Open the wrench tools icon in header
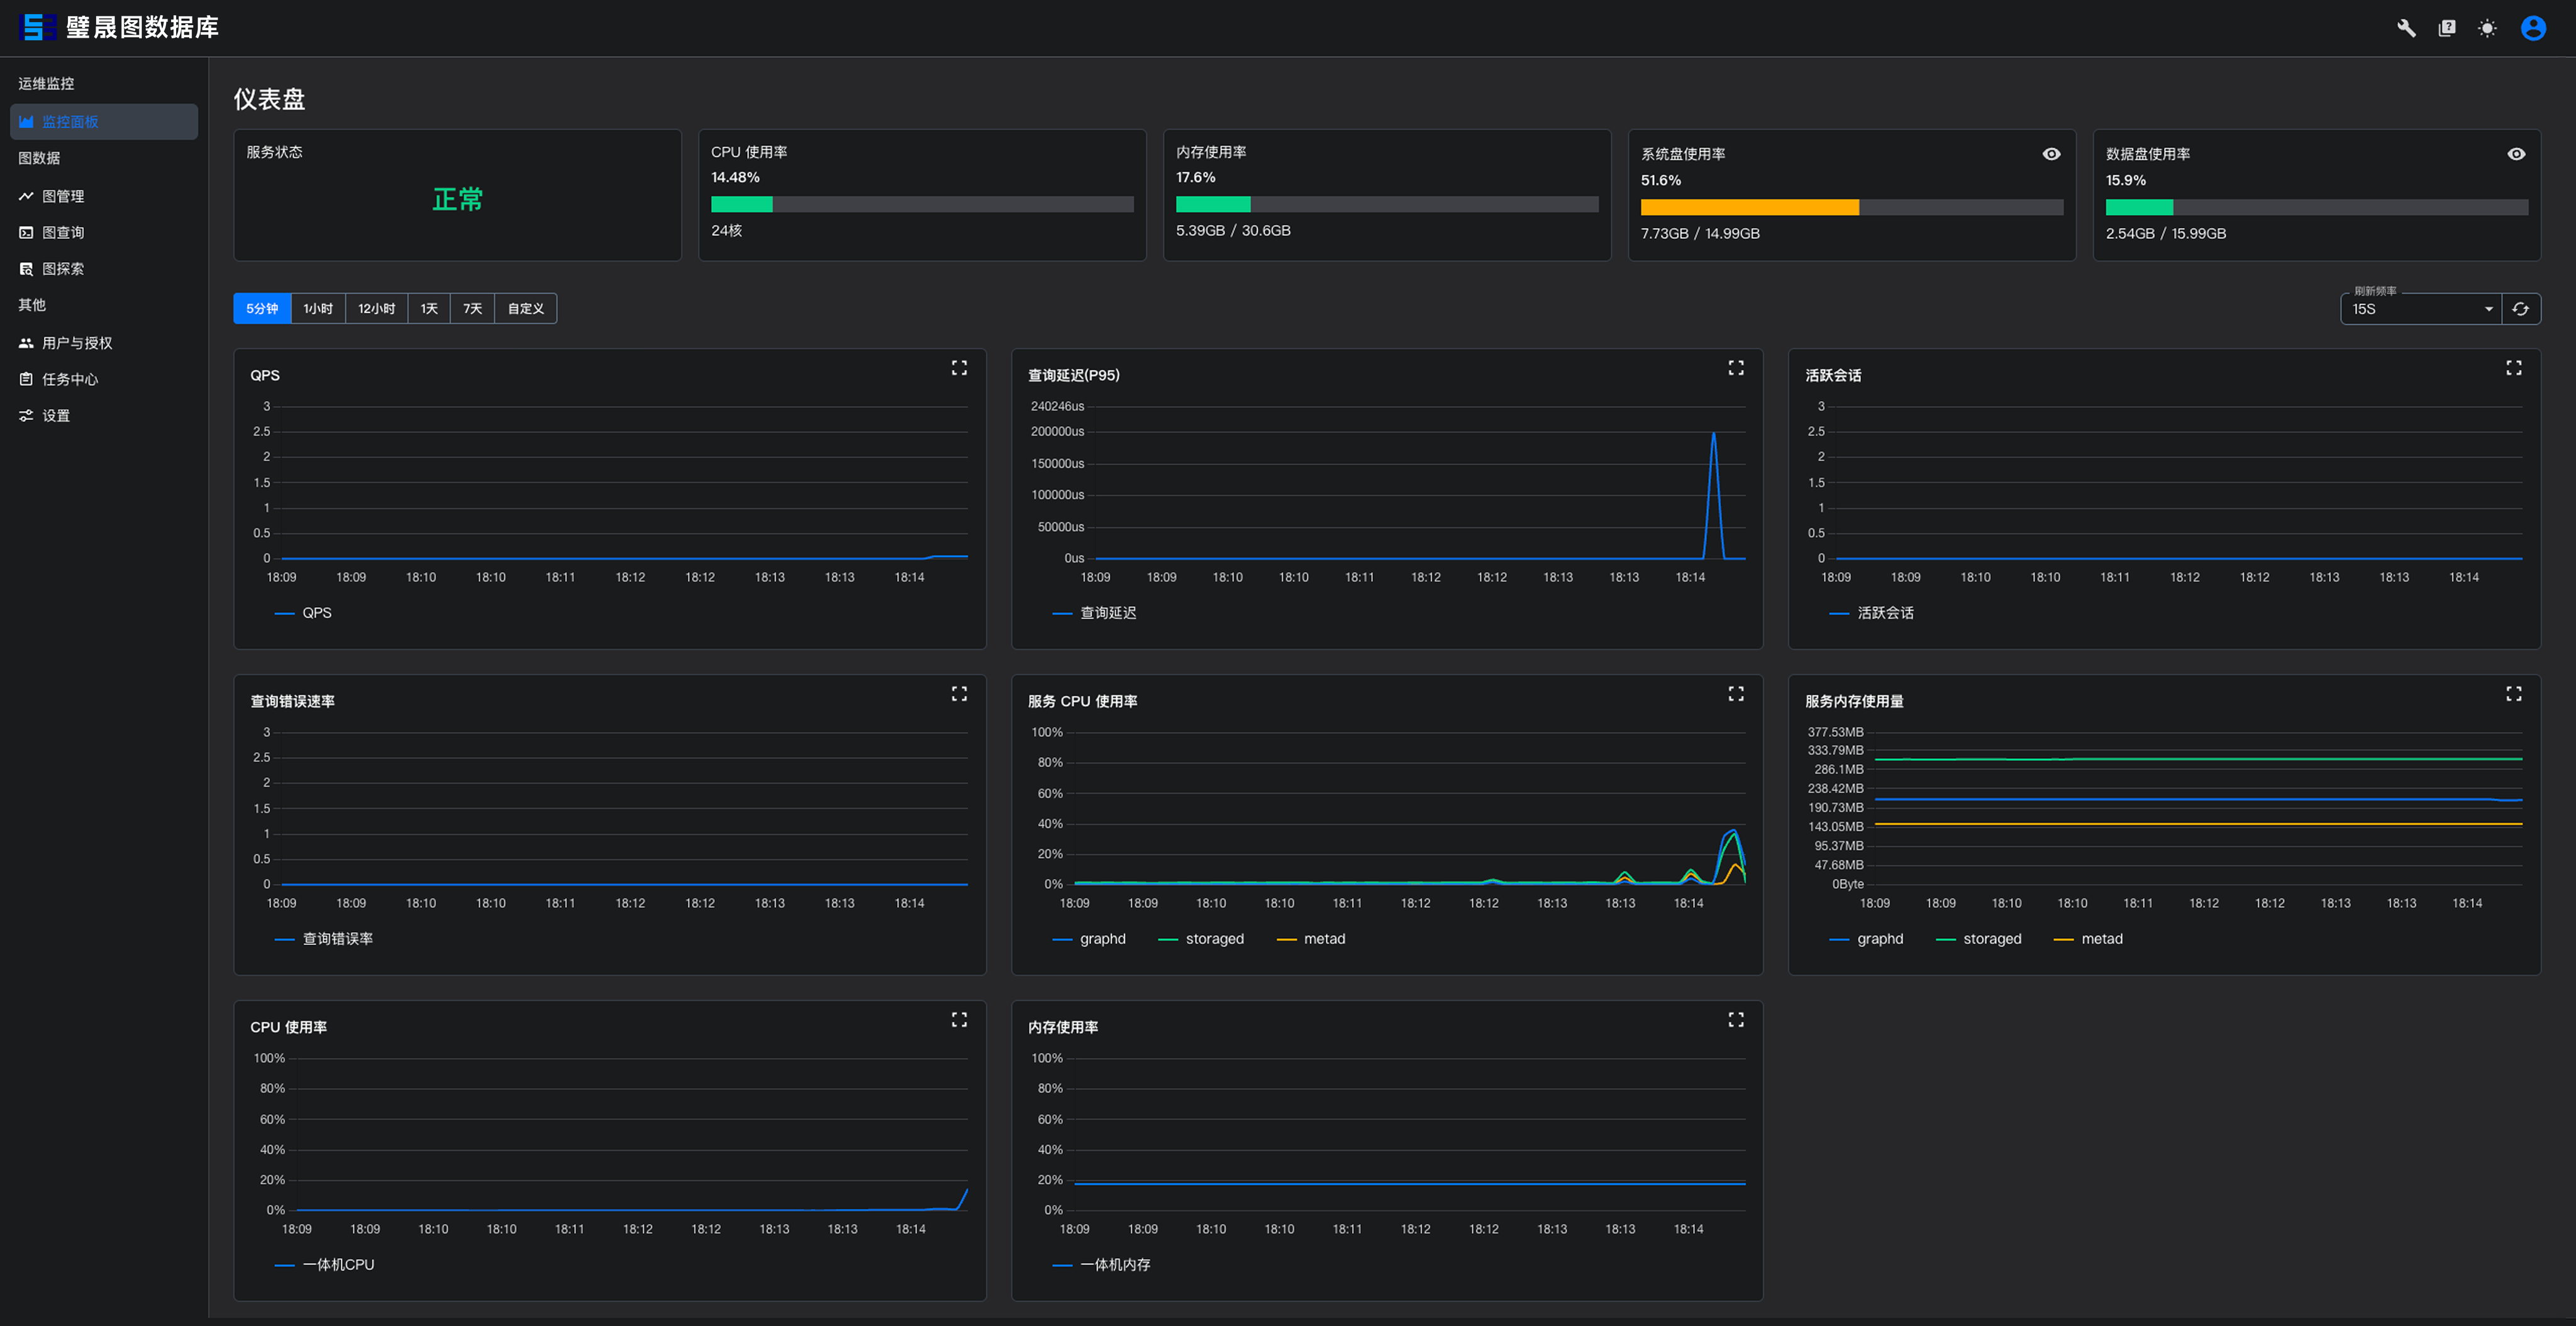 point(2406,28)
